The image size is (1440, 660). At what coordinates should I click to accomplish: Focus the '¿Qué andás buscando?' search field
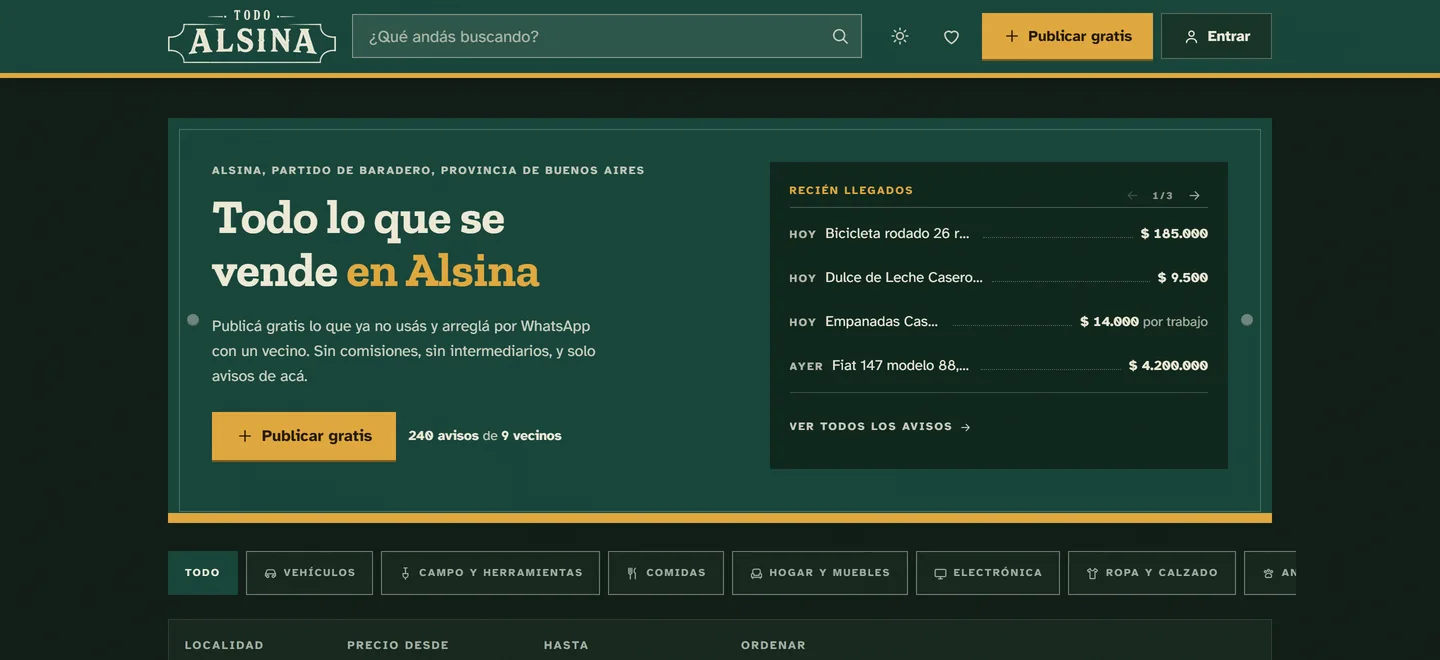coord(607,36)
